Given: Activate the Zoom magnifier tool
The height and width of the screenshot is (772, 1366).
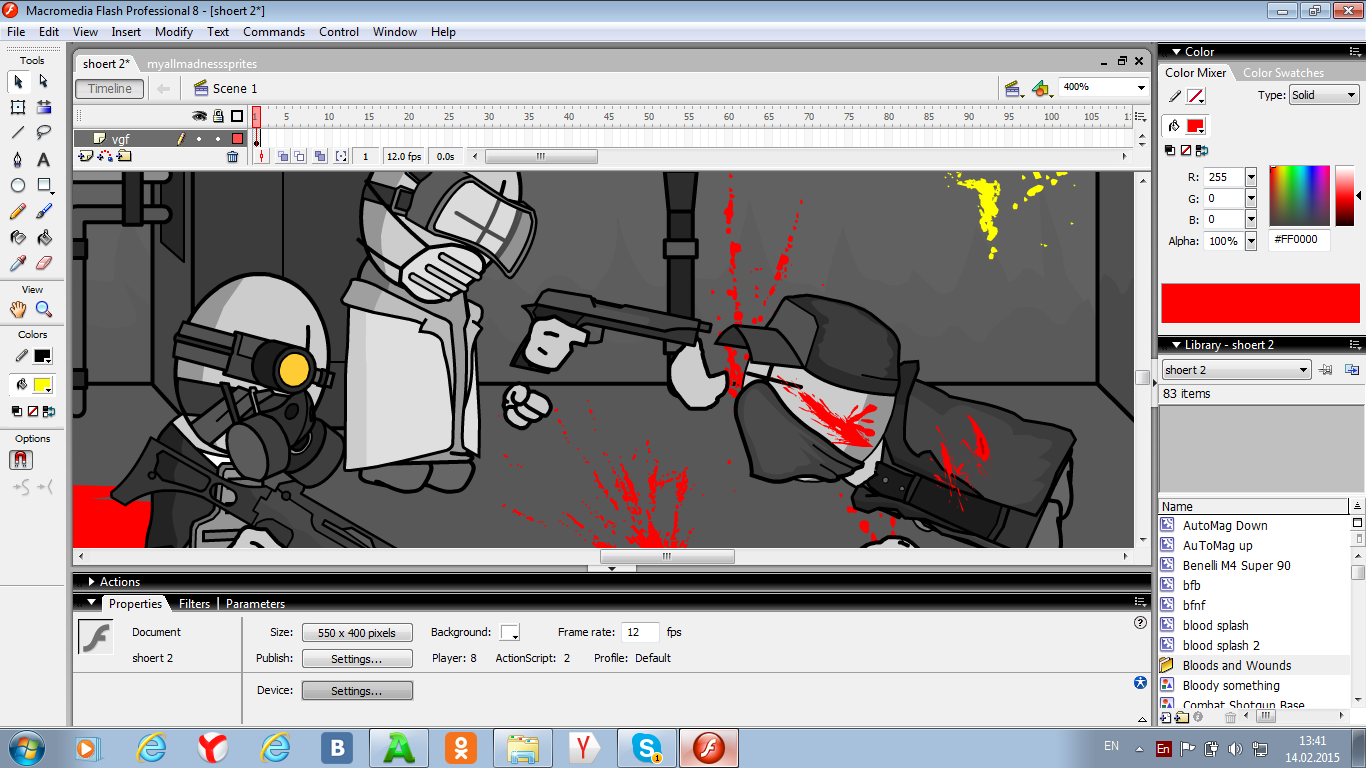Looking at the screenshot, I should coord(44,309).
